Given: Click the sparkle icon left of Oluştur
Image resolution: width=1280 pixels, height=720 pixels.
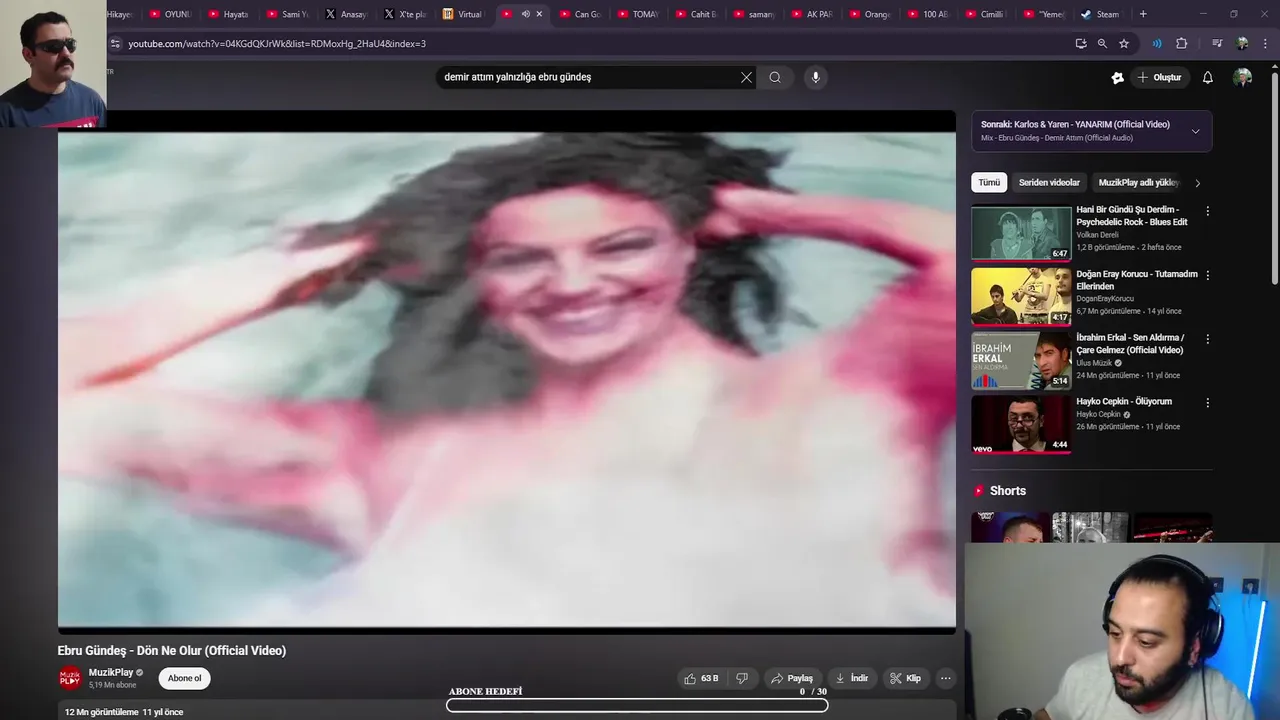Looking at the screenshot, I should point(1117,77).
